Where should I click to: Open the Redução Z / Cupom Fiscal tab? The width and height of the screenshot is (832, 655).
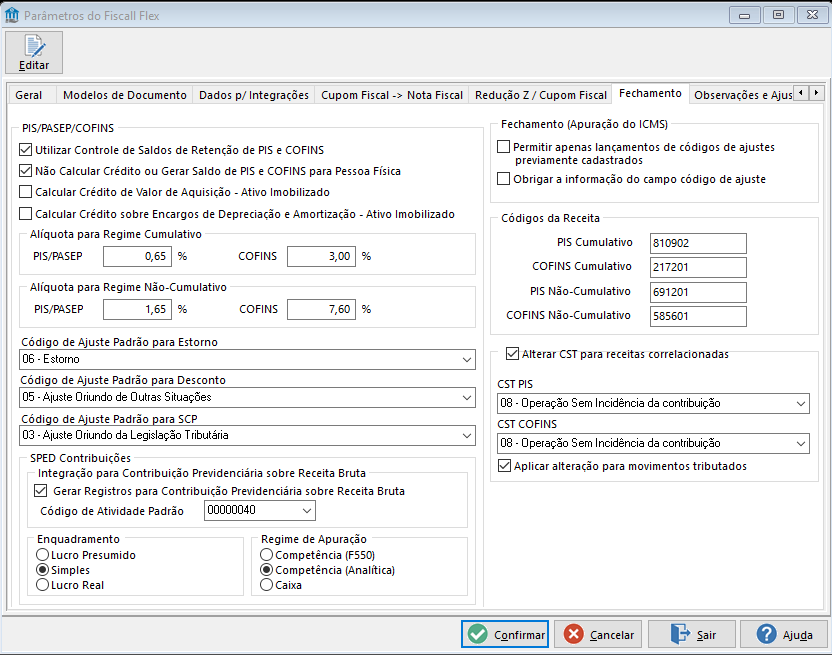click(541, 95)
